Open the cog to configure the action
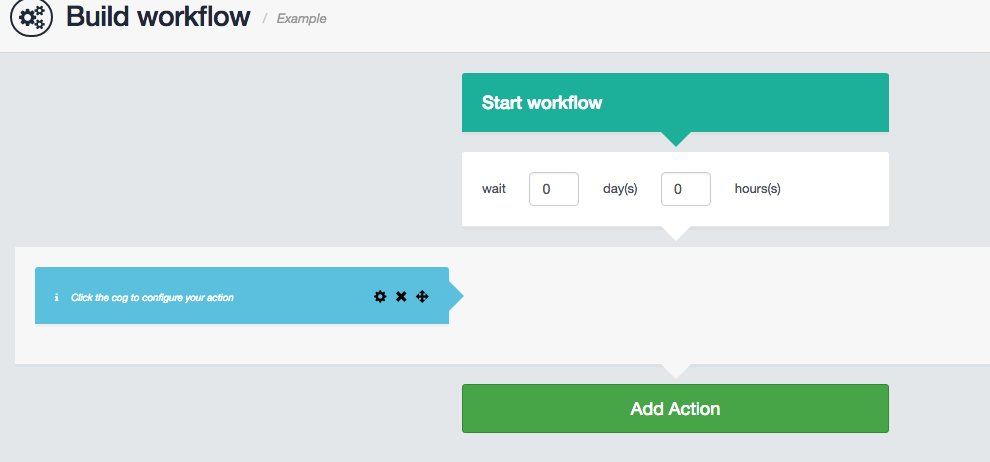The image size is (990, 462). (x=380, y=296)
